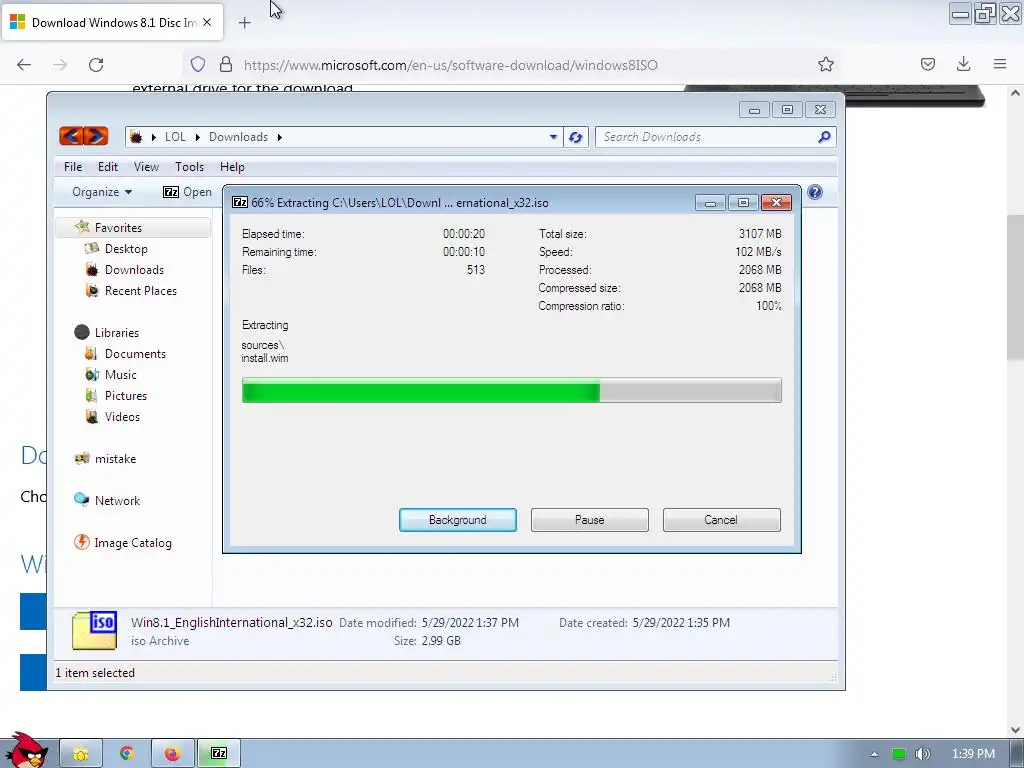Click the mistake computer icon in sidebar
The image size is (1024, 768).
(82, 458)
